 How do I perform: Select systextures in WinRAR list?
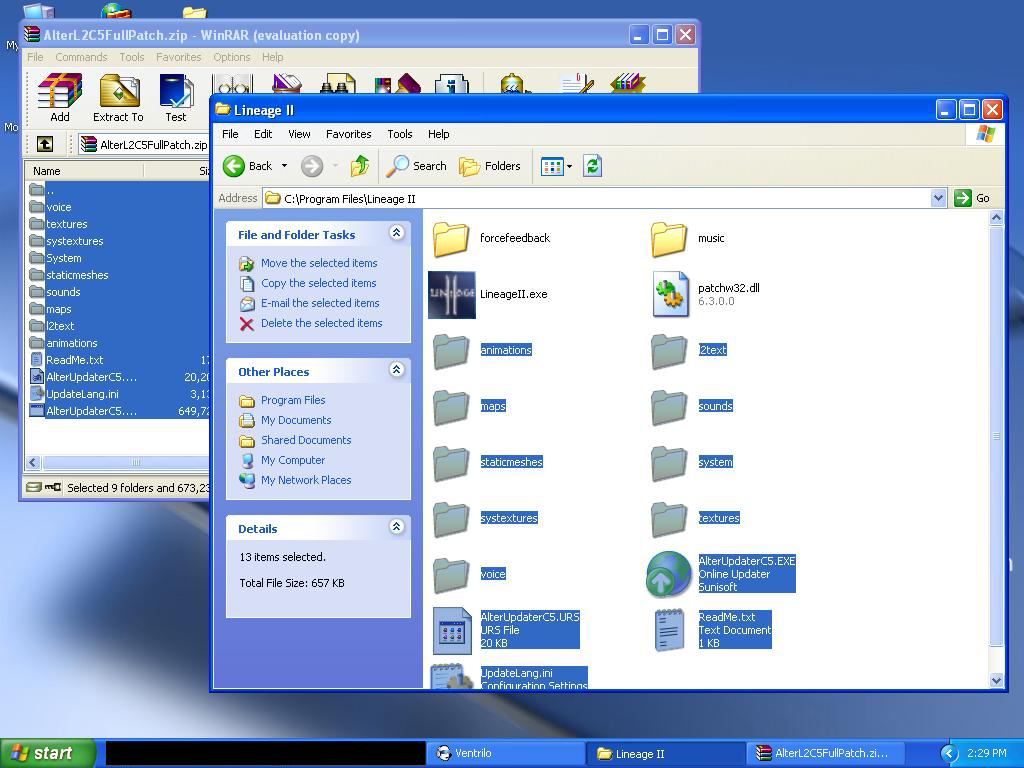(x=74, y=241)
